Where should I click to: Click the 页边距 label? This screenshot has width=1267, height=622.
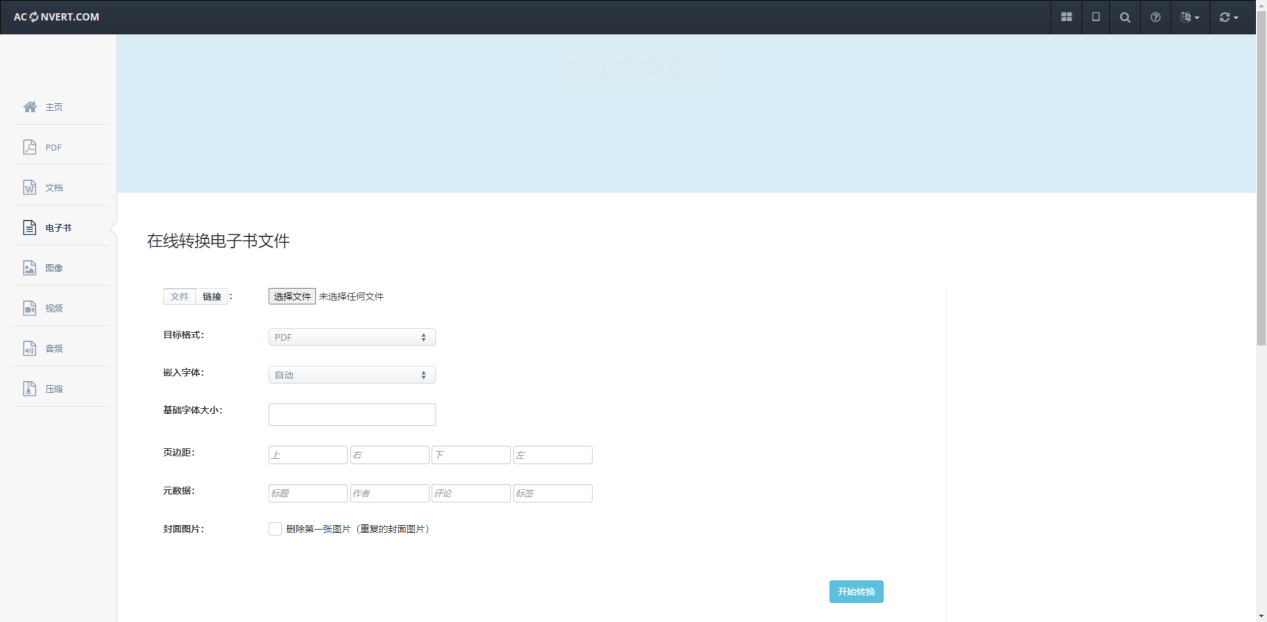tap(179, 452)
